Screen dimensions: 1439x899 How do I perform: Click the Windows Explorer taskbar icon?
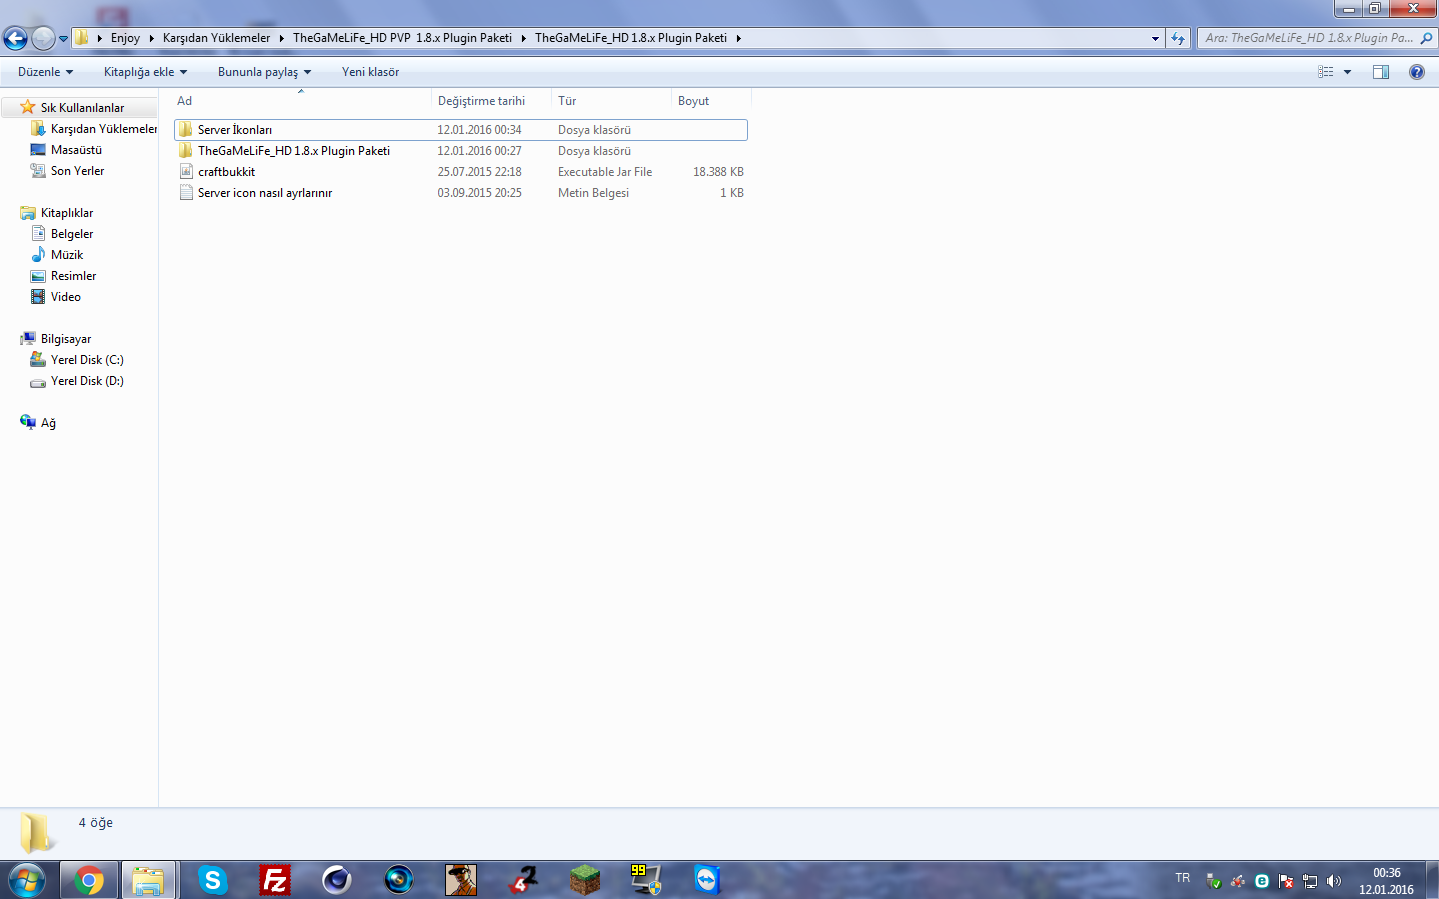point(148,880)
